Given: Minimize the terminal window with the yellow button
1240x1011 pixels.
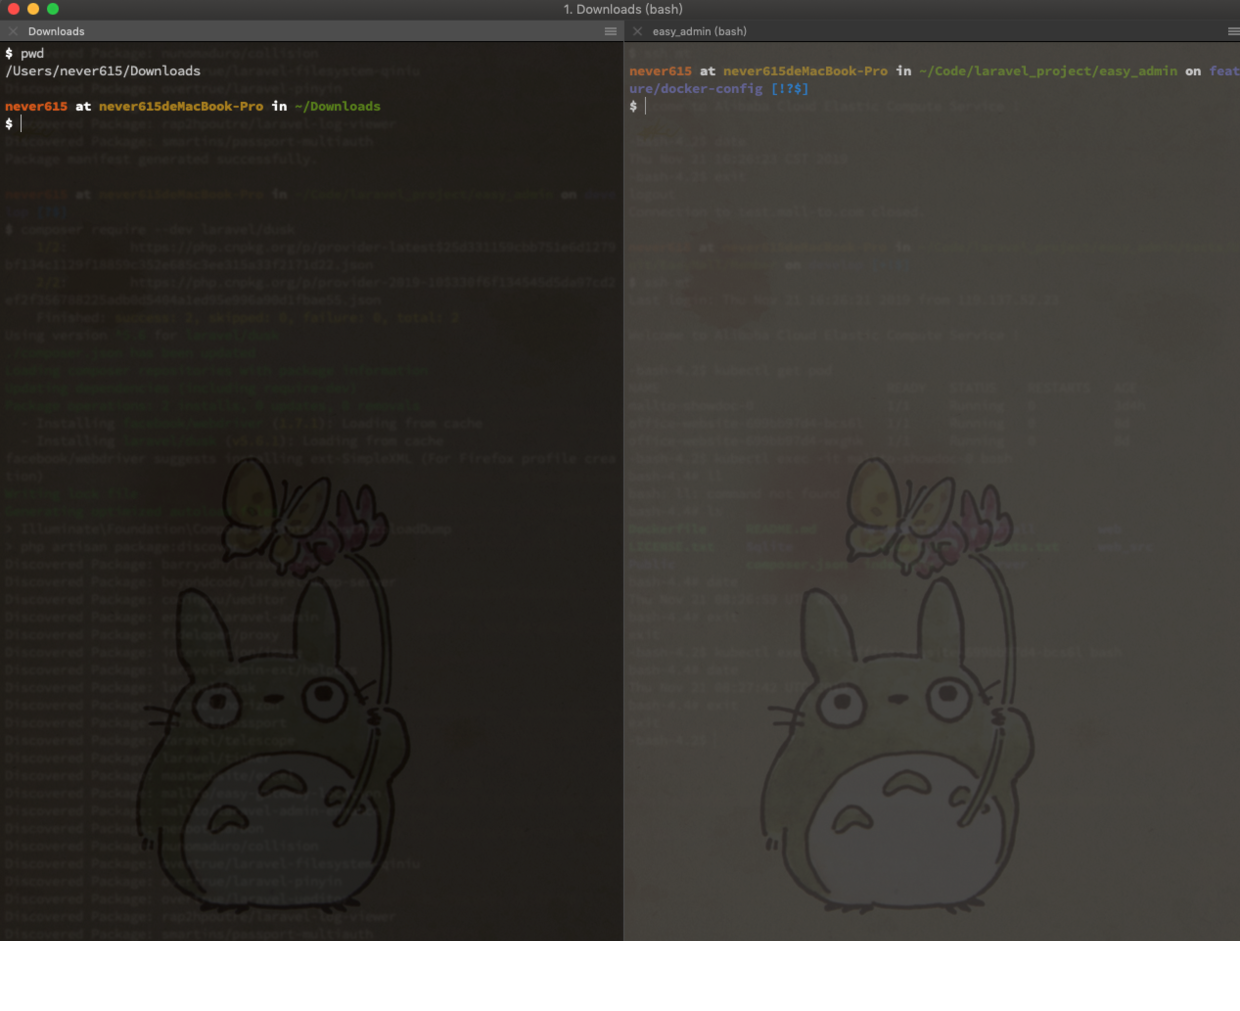Looking at the screenshot, I should [33, 9].
